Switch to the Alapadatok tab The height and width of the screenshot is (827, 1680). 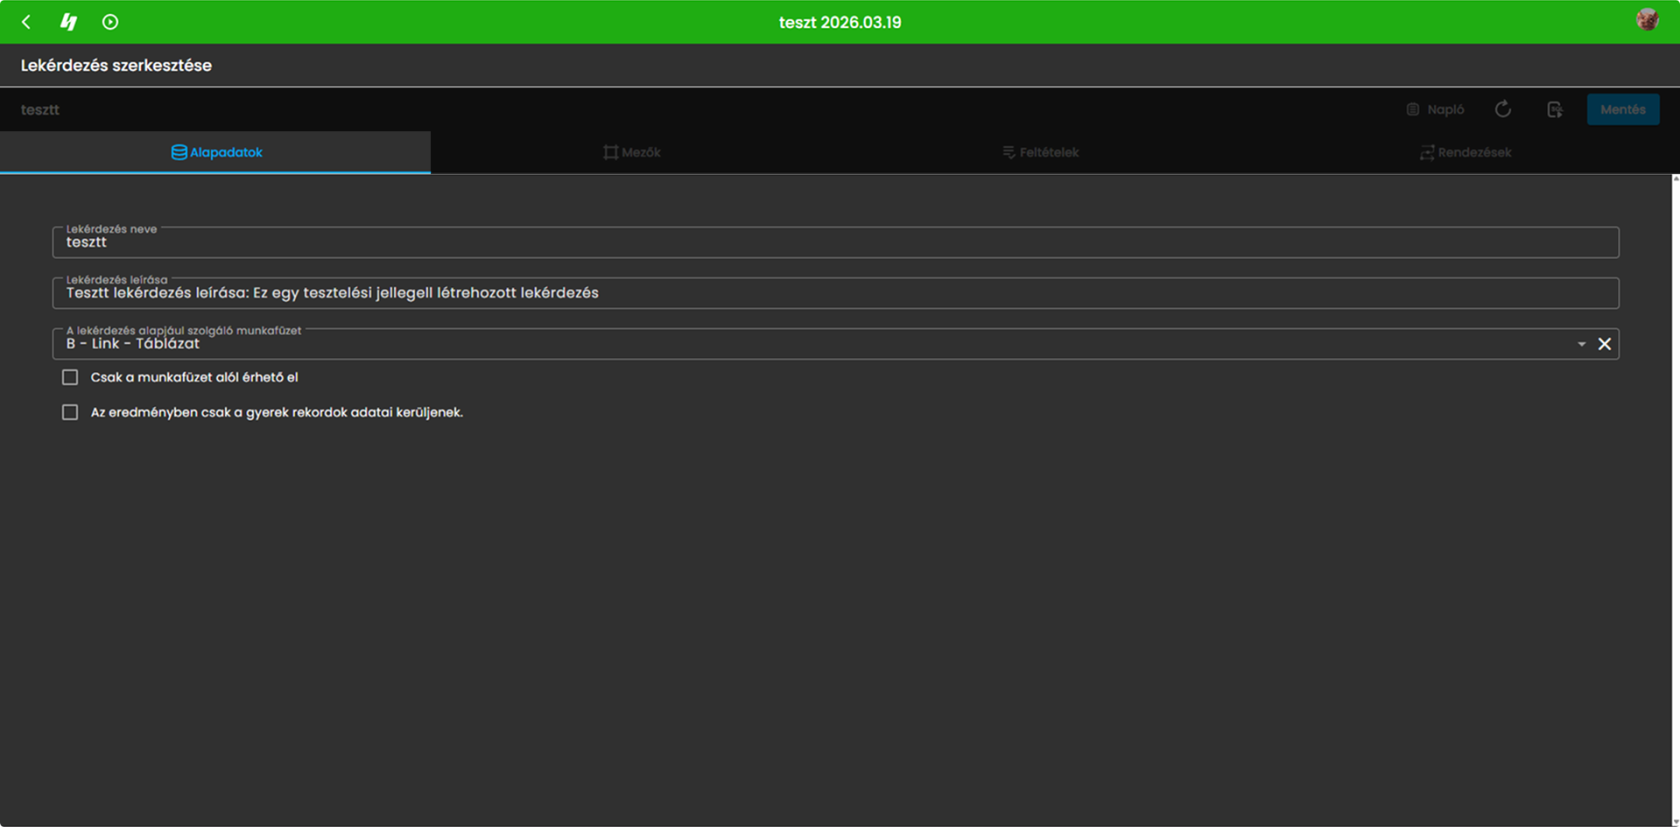coord(216,152)
